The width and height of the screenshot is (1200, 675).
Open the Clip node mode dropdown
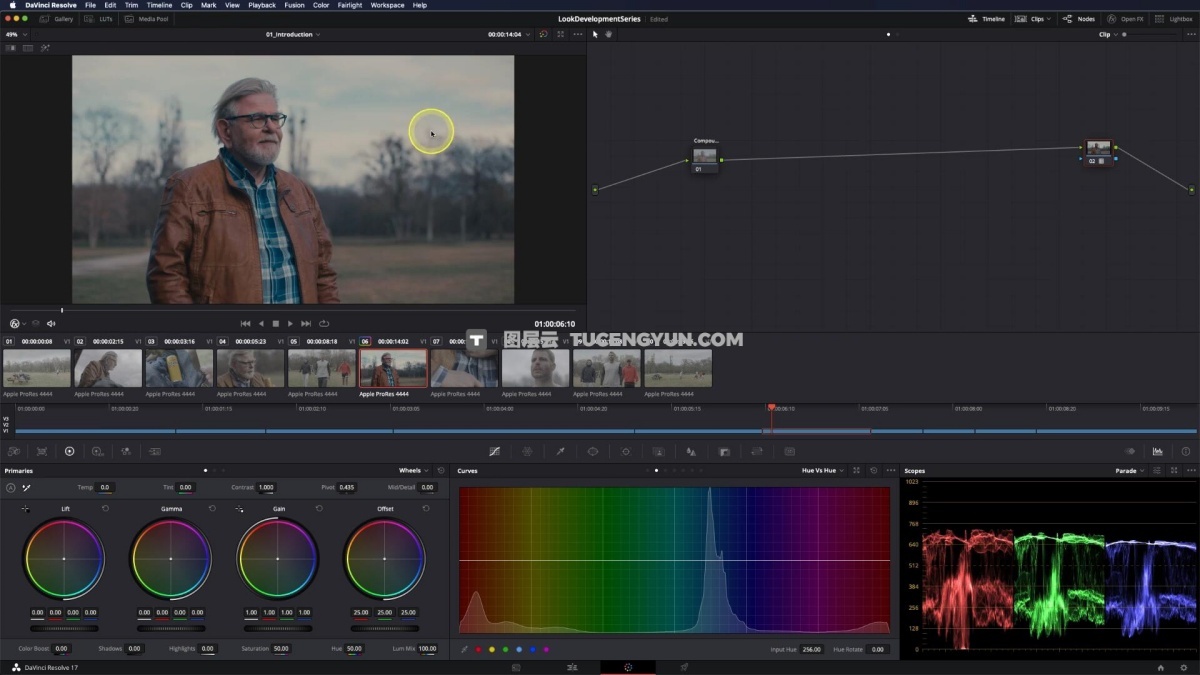click(x=1108, y=34)
